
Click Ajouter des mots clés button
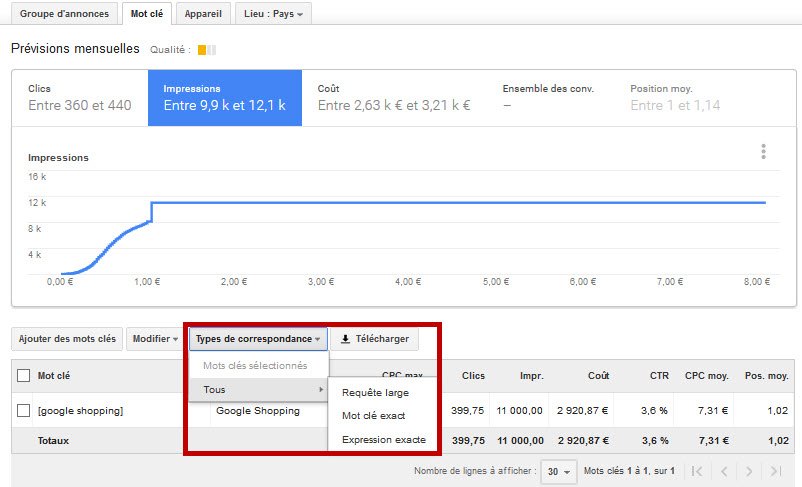(67, 339)
